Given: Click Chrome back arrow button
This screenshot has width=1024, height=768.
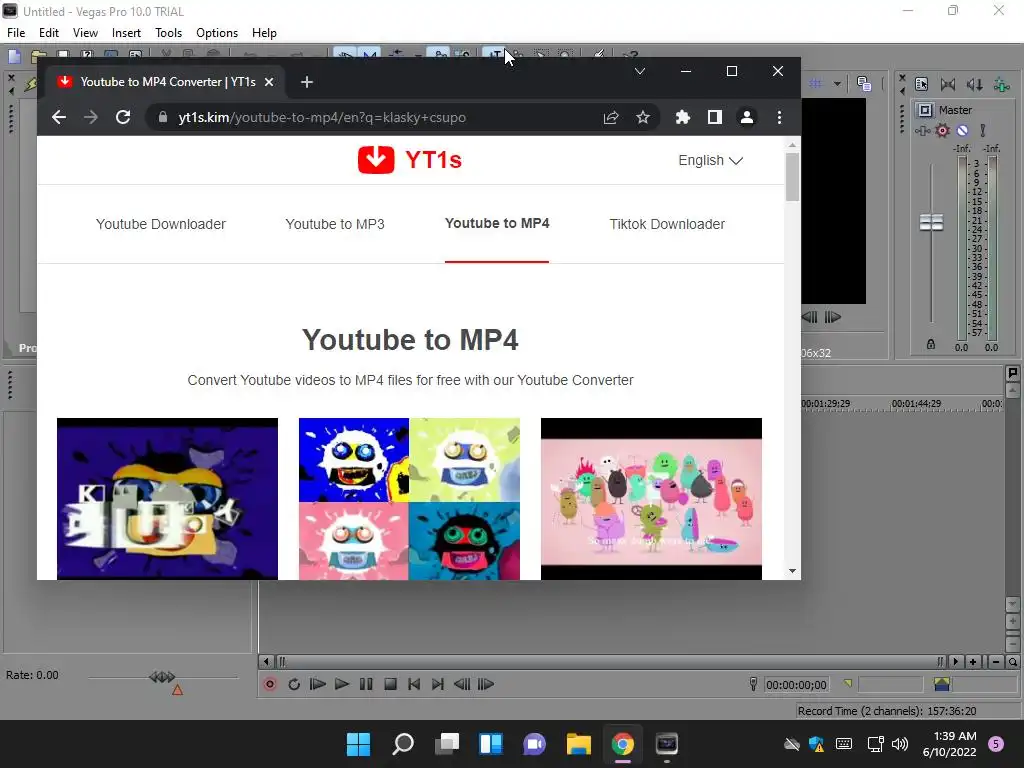Looking at the screenshot, I should pos(59,118).
